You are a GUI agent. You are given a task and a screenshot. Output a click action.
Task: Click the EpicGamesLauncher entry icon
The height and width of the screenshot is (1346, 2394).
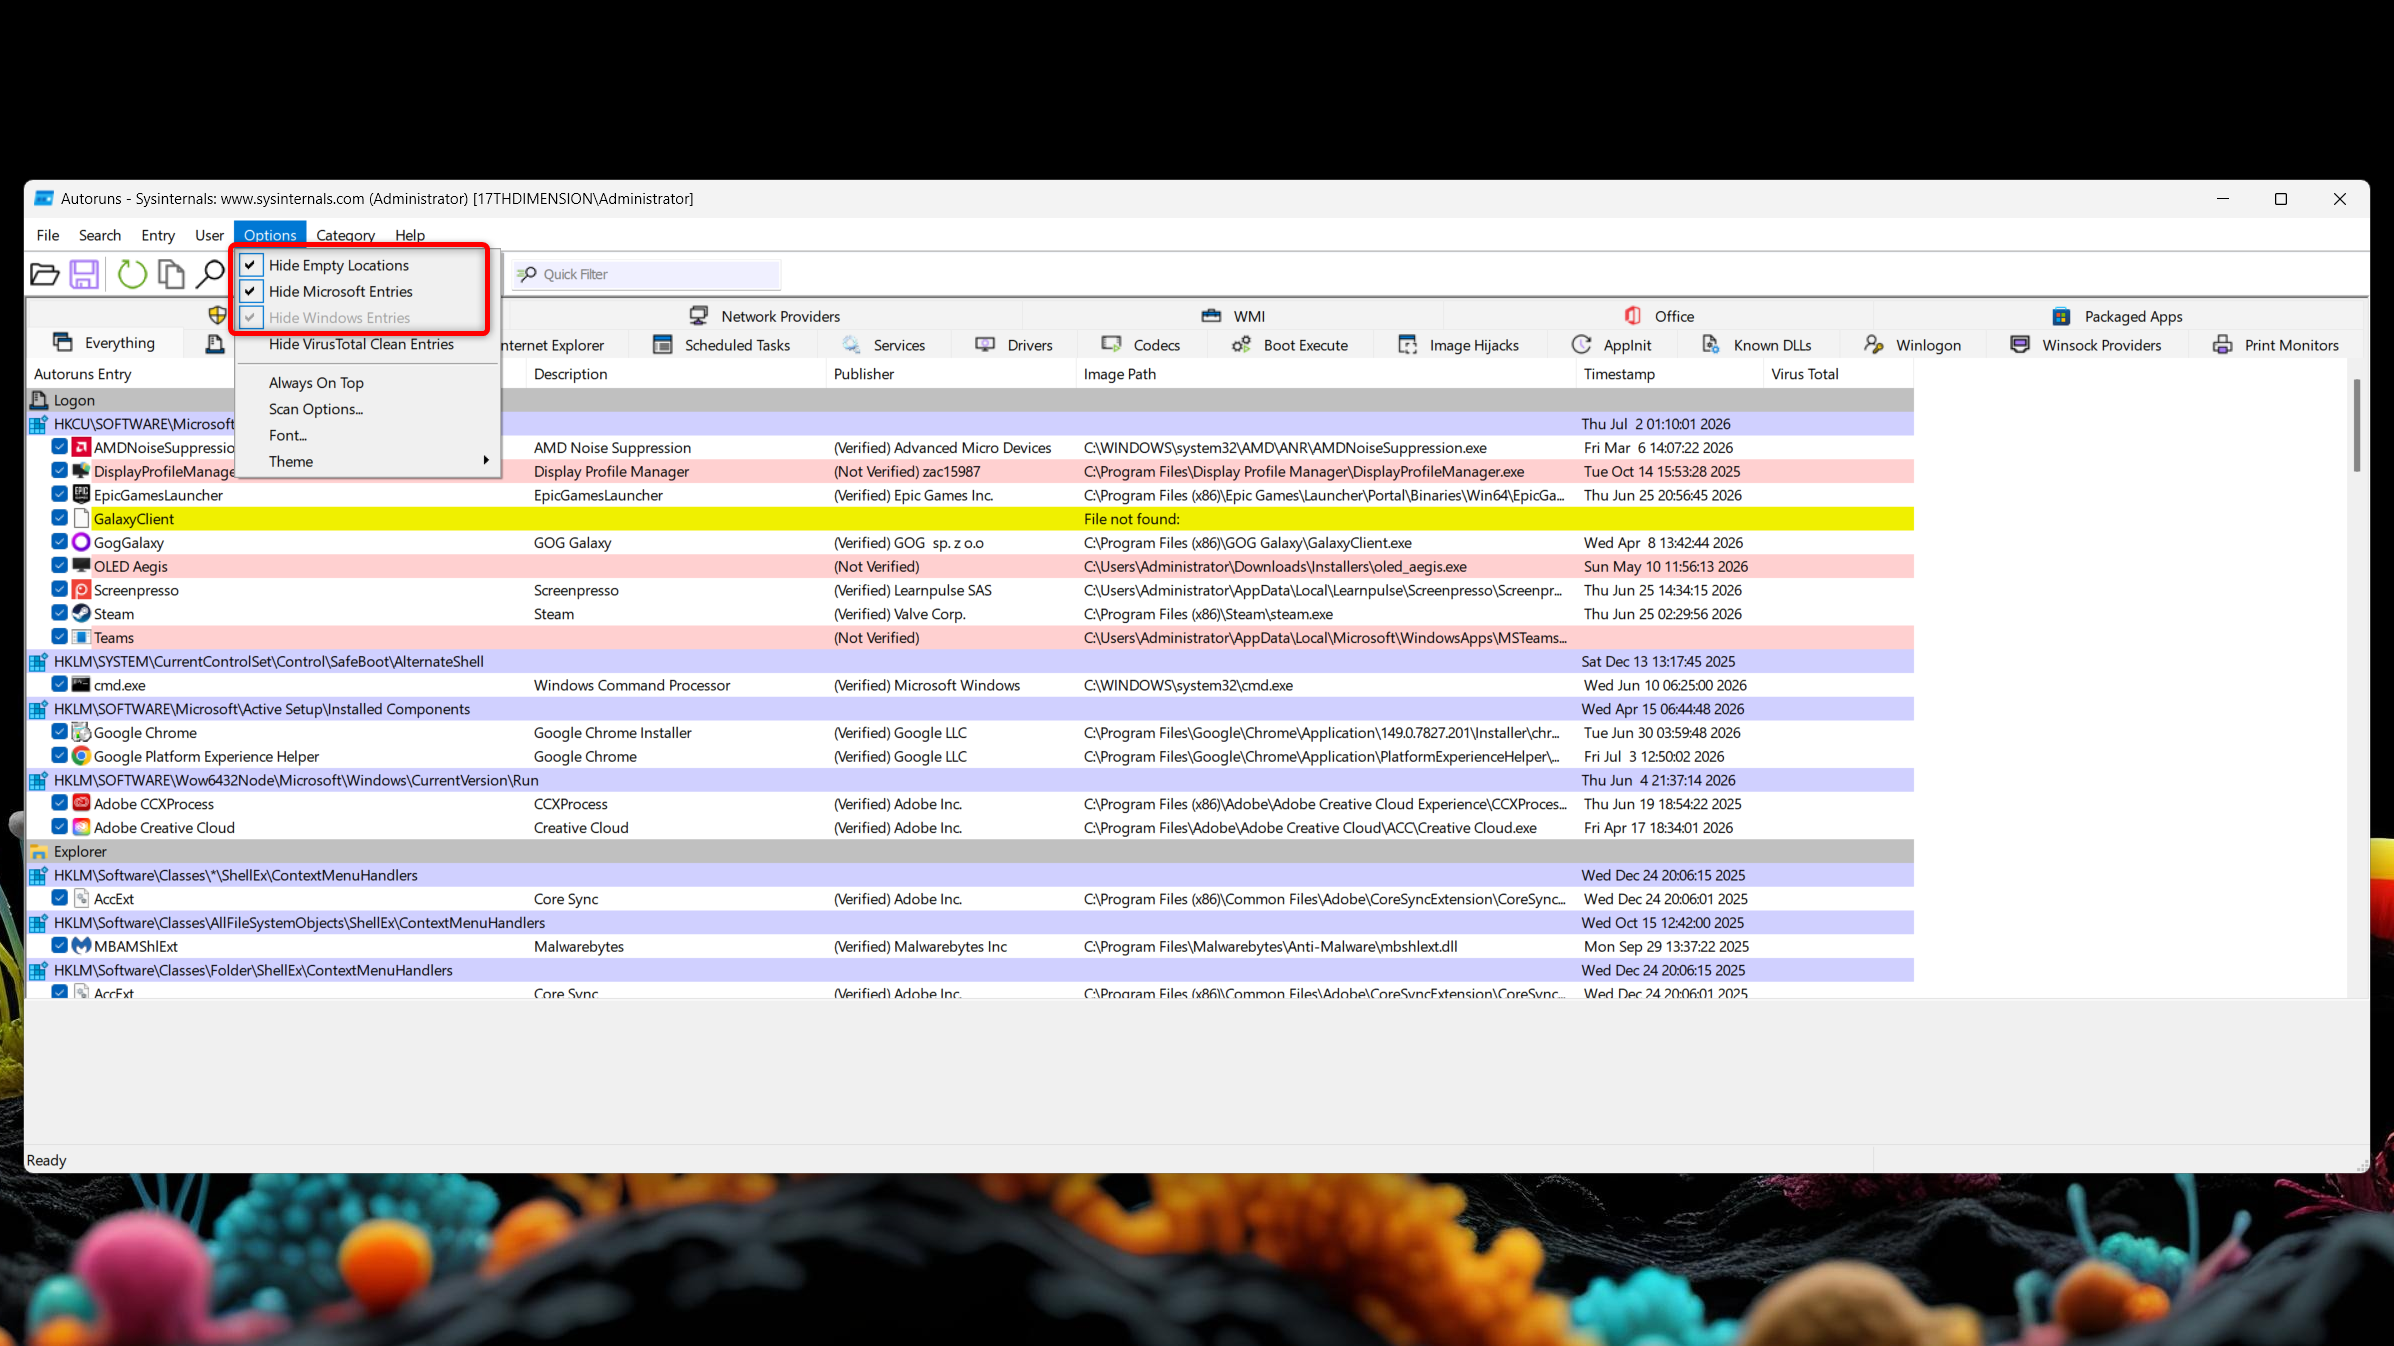[x=82, y=494]
